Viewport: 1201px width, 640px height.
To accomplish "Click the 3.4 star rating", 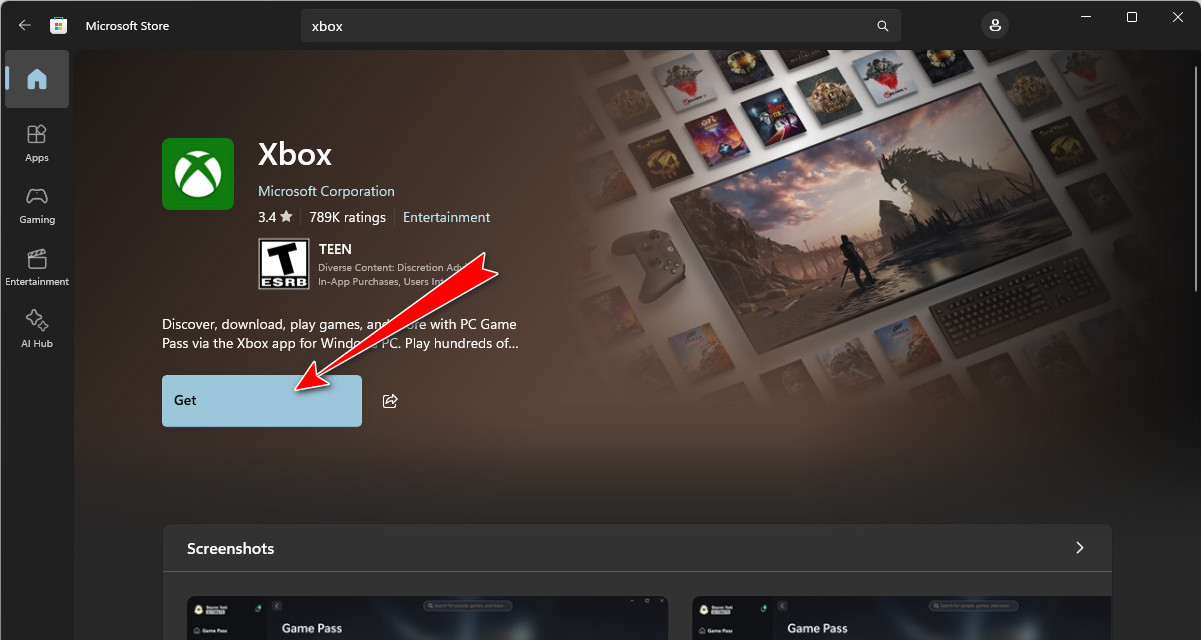I will coord(275,217).
